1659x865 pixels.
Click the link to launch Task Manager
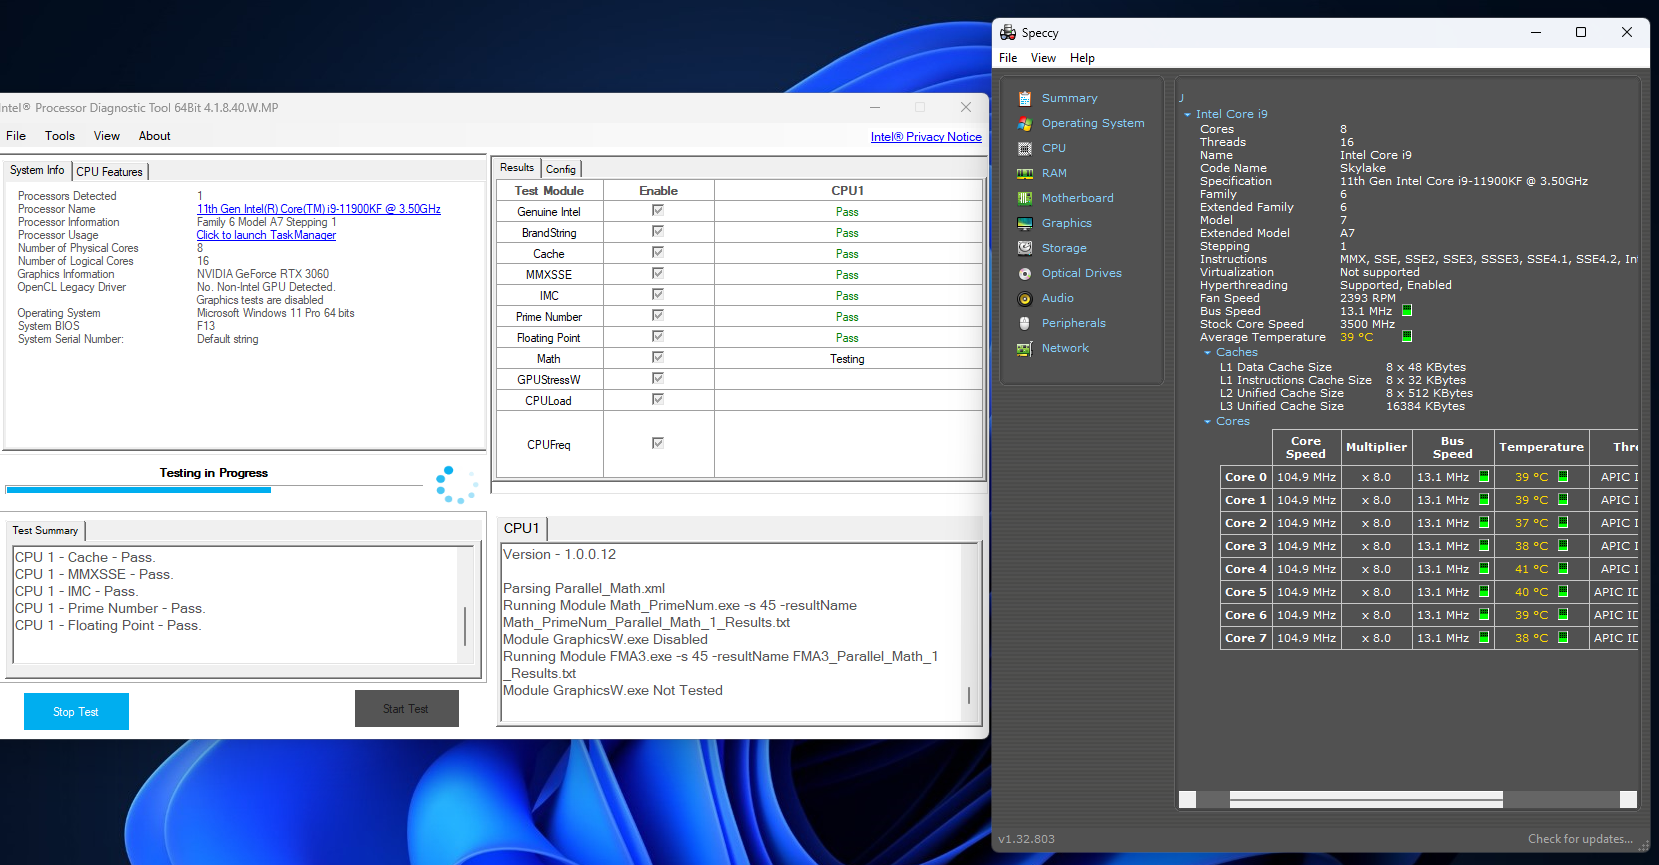coord(266,235)
